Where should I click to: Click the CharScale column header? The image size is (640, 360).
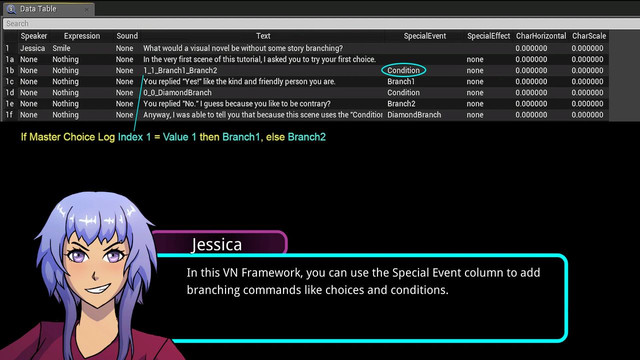tap(589, 36)
